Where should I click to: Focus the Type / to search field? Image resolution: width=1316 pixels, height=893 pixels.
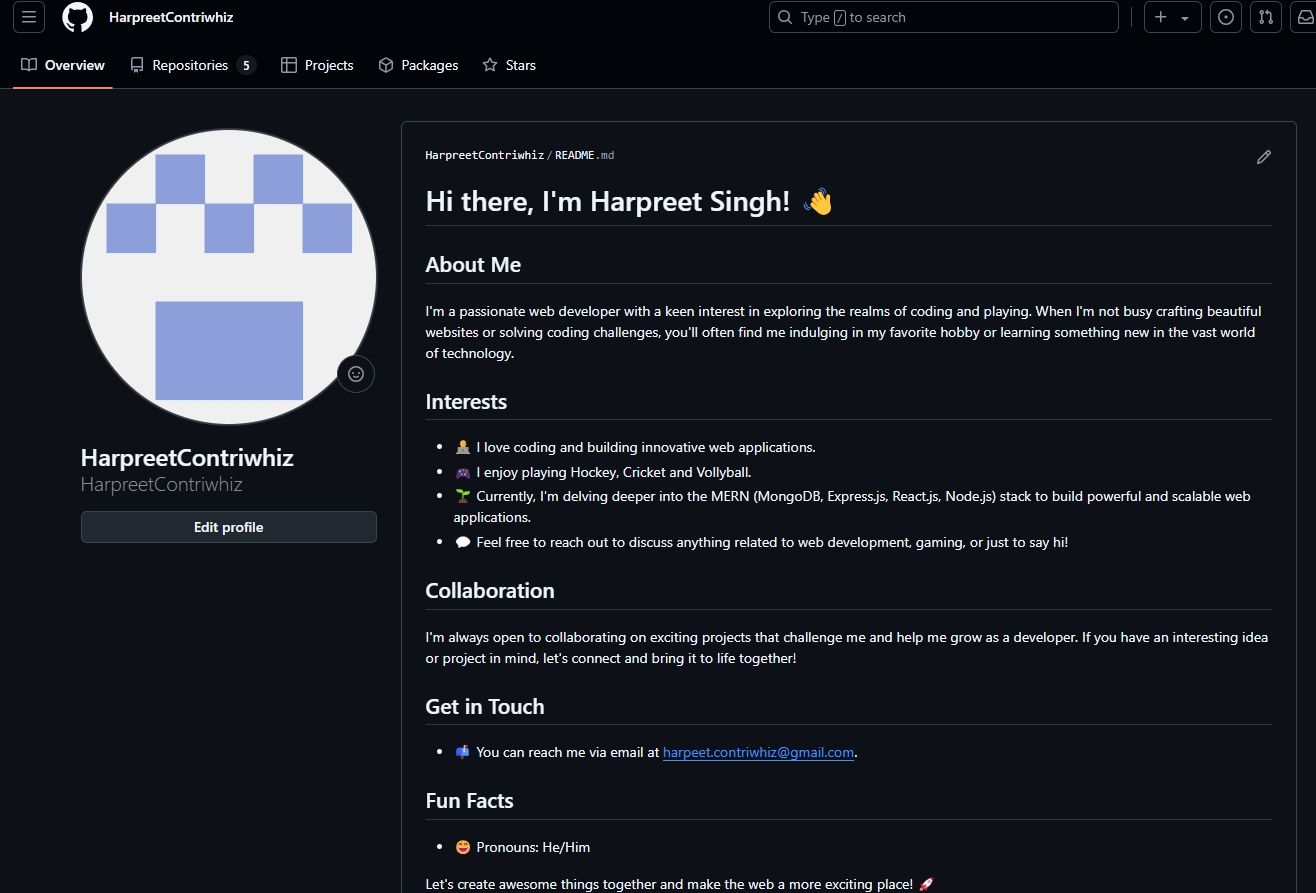click(x=943, y=17)
